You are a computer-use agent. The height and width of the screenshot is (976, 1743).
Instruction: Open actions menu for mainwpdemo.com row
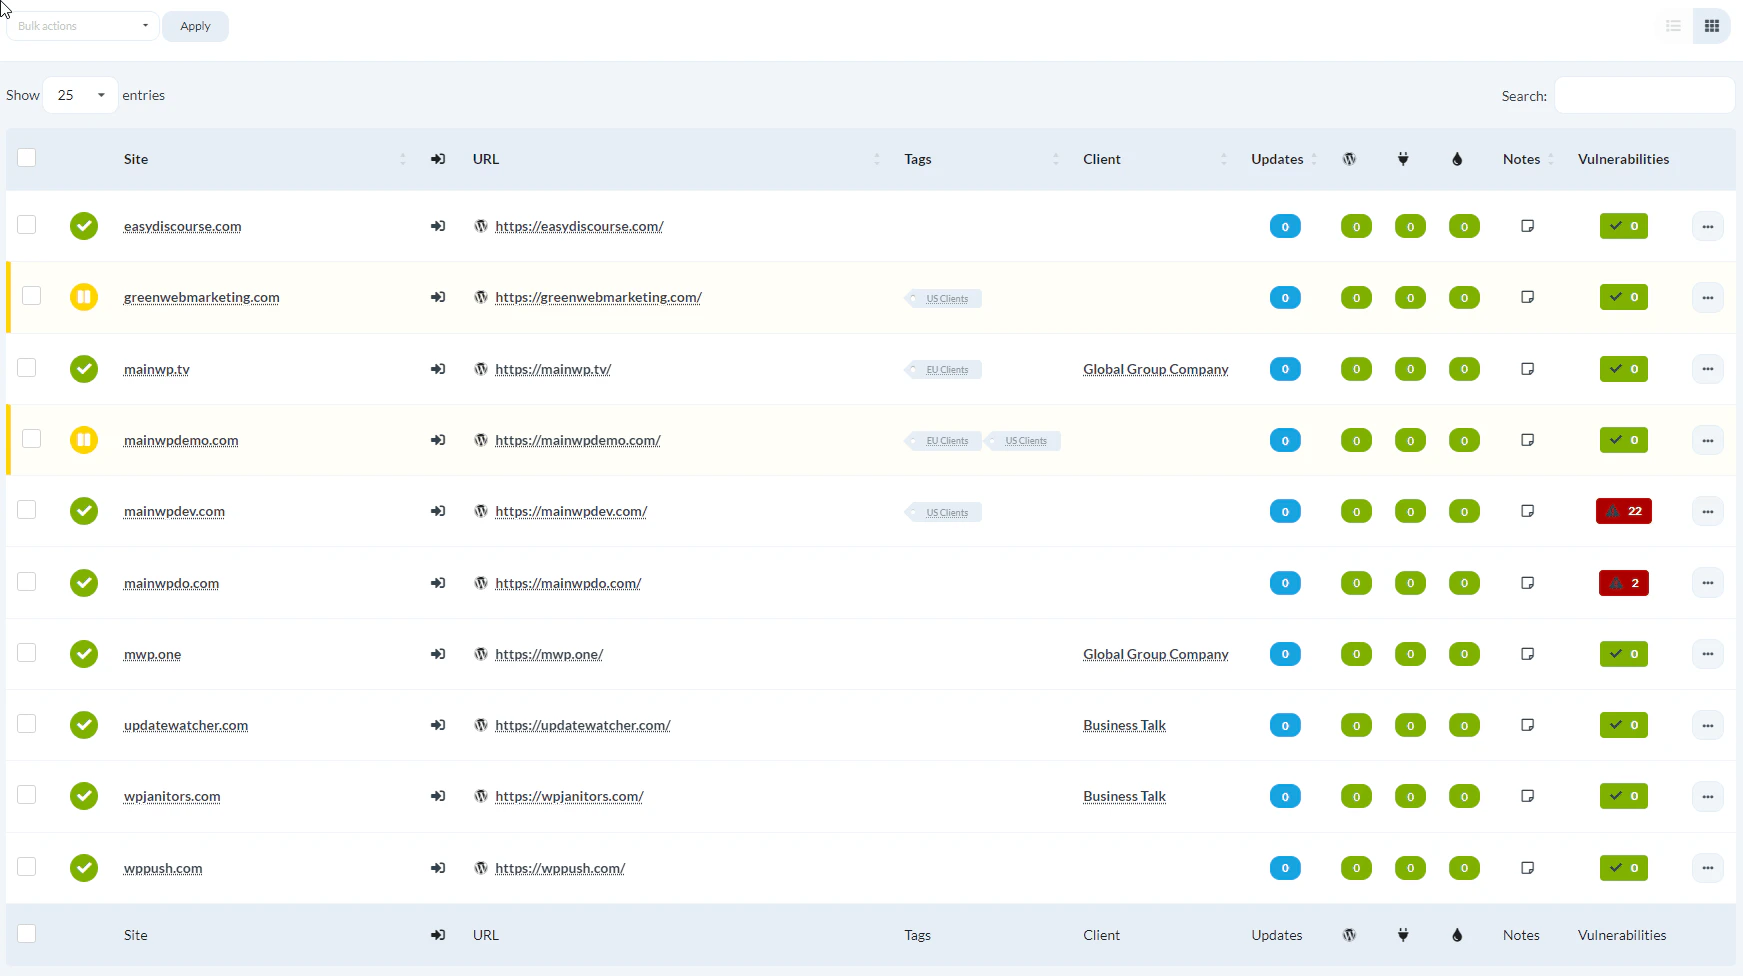tap(1708, 440)
